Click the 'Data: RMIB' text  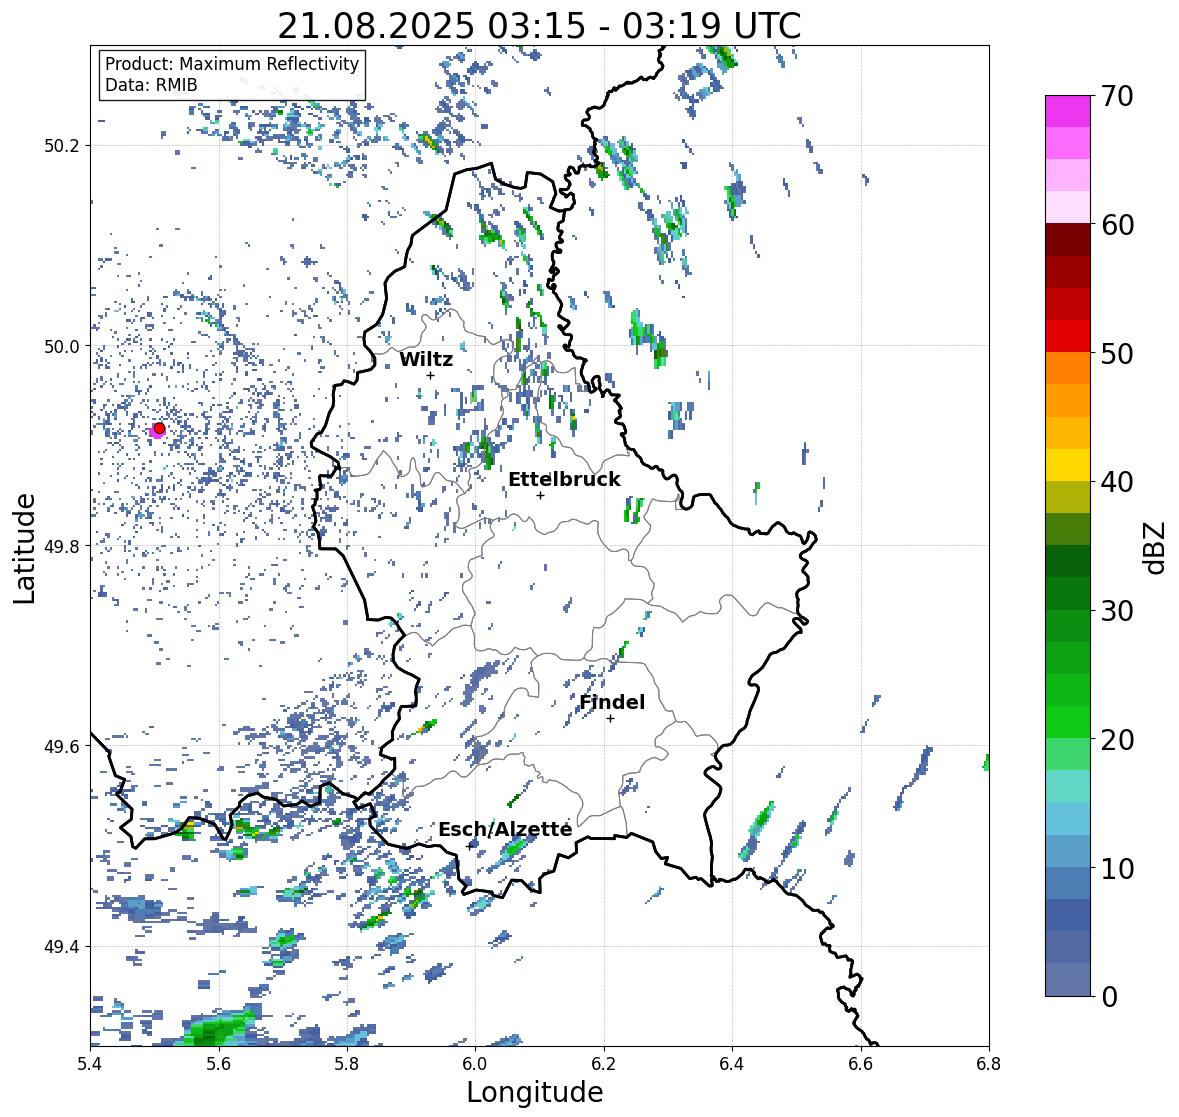click(x=151, y=85)
